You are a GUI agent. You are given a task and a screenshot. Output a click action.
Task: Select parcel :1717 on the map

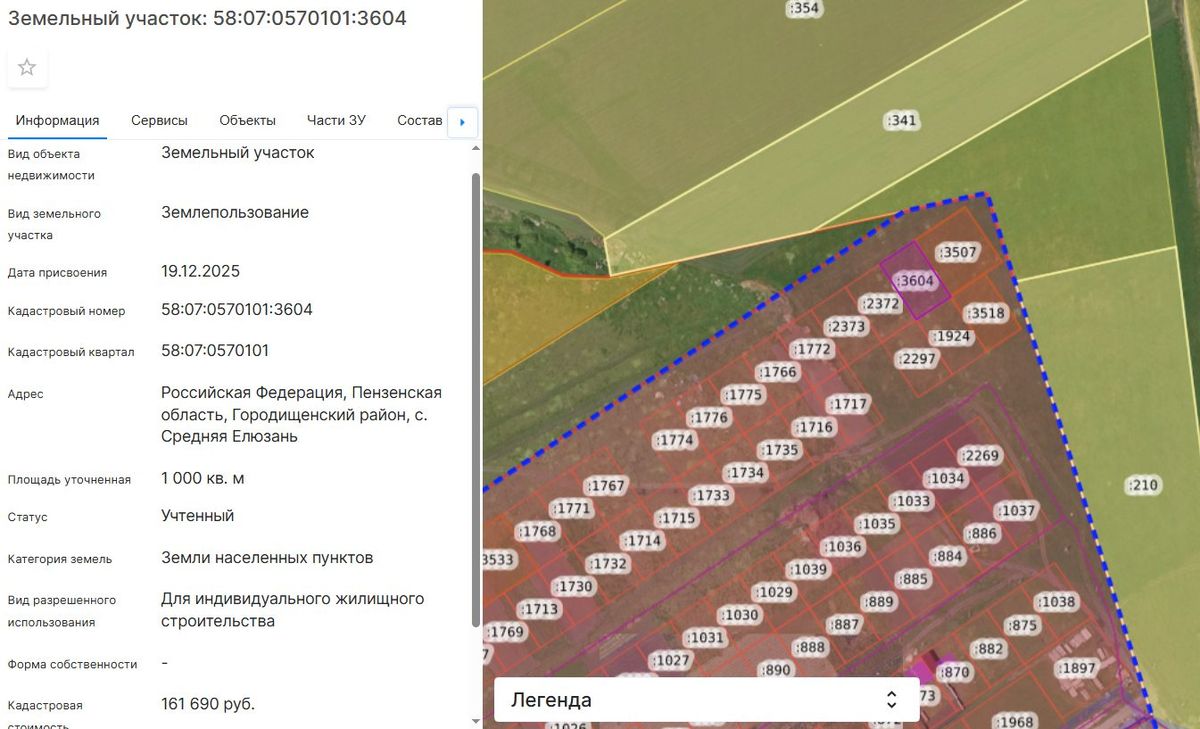[x=848, y=405]
